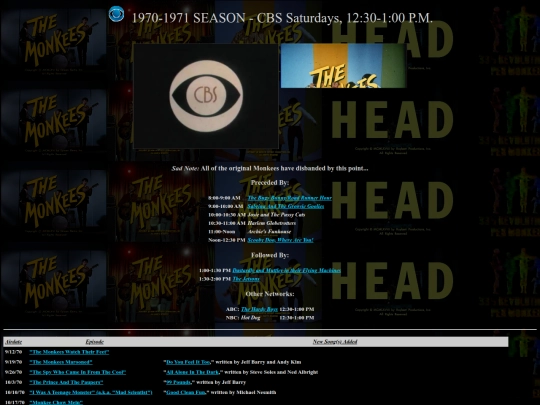Open the "Monkee Chow Mein" episode link

tap(56, 402)
